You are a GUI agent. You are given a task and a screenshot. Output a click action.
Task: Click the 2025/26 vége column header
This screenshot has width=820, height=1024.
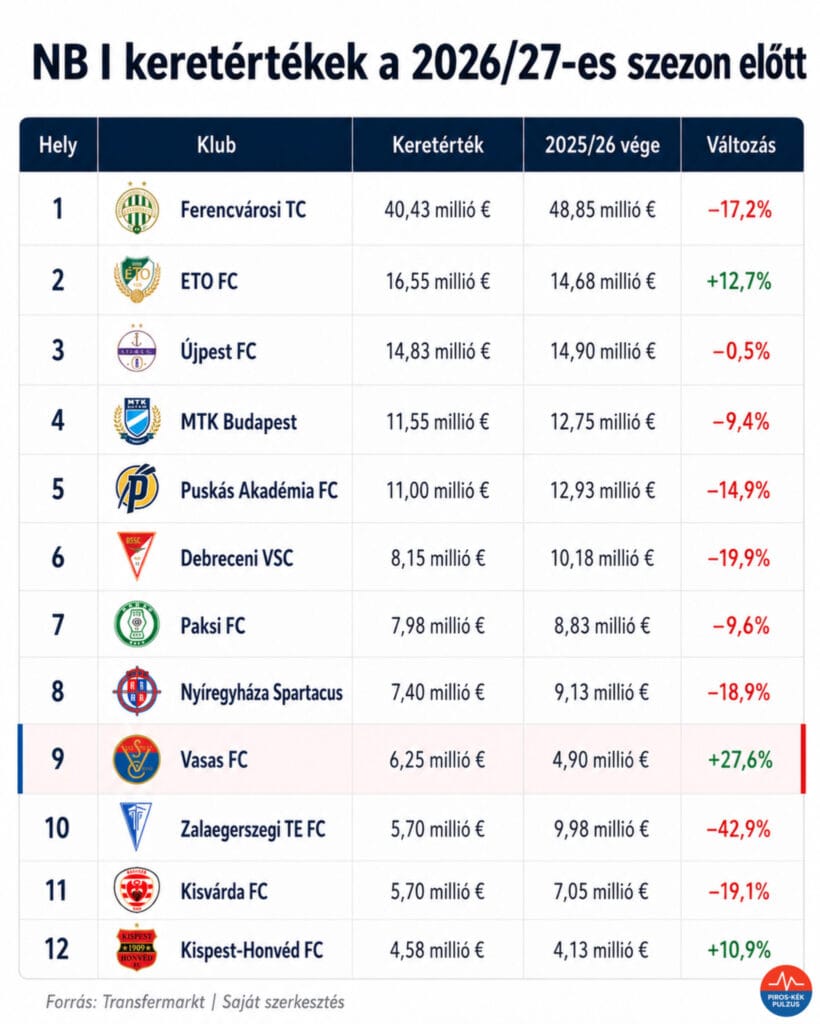(602, 145)
